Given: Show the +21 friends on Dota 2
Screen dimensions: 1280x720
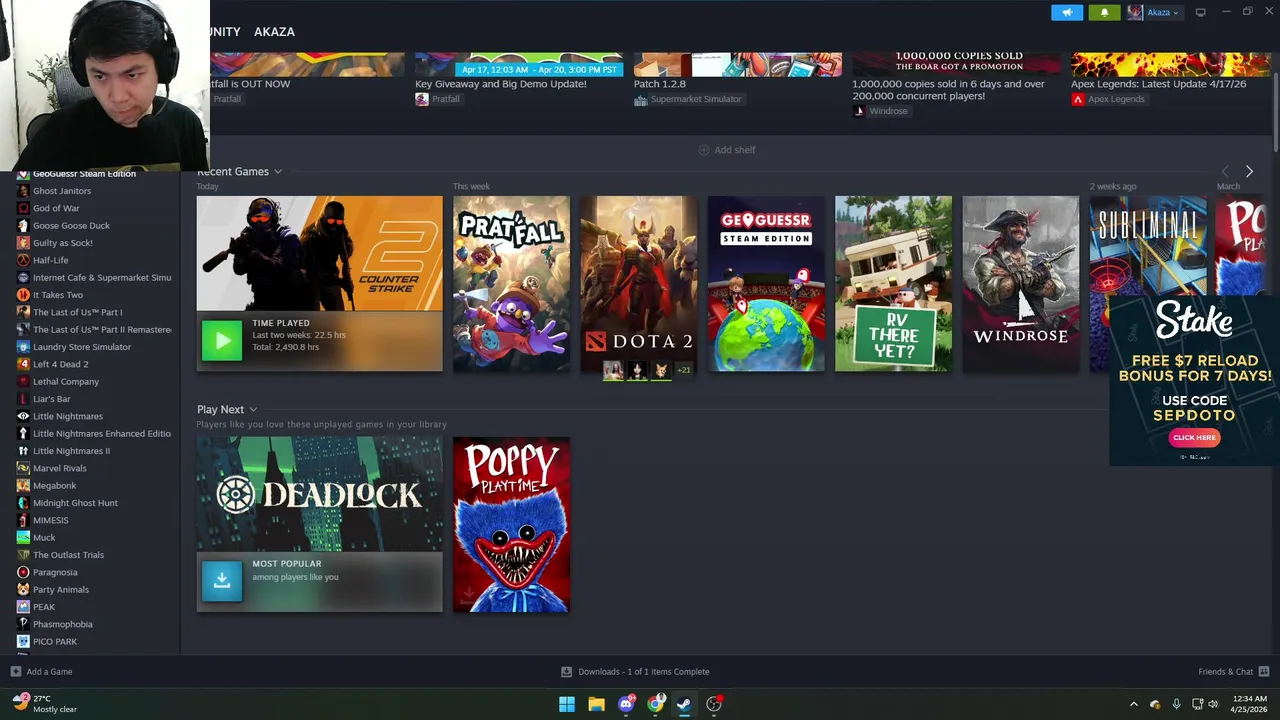Looking at the screenshot, I should (684, 370).
